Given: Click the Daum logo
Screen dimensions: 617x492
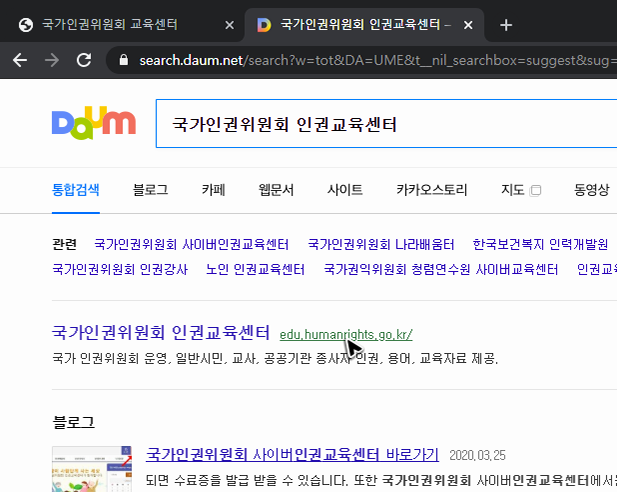Looking at the screenshot, I should tap(94, 123).
